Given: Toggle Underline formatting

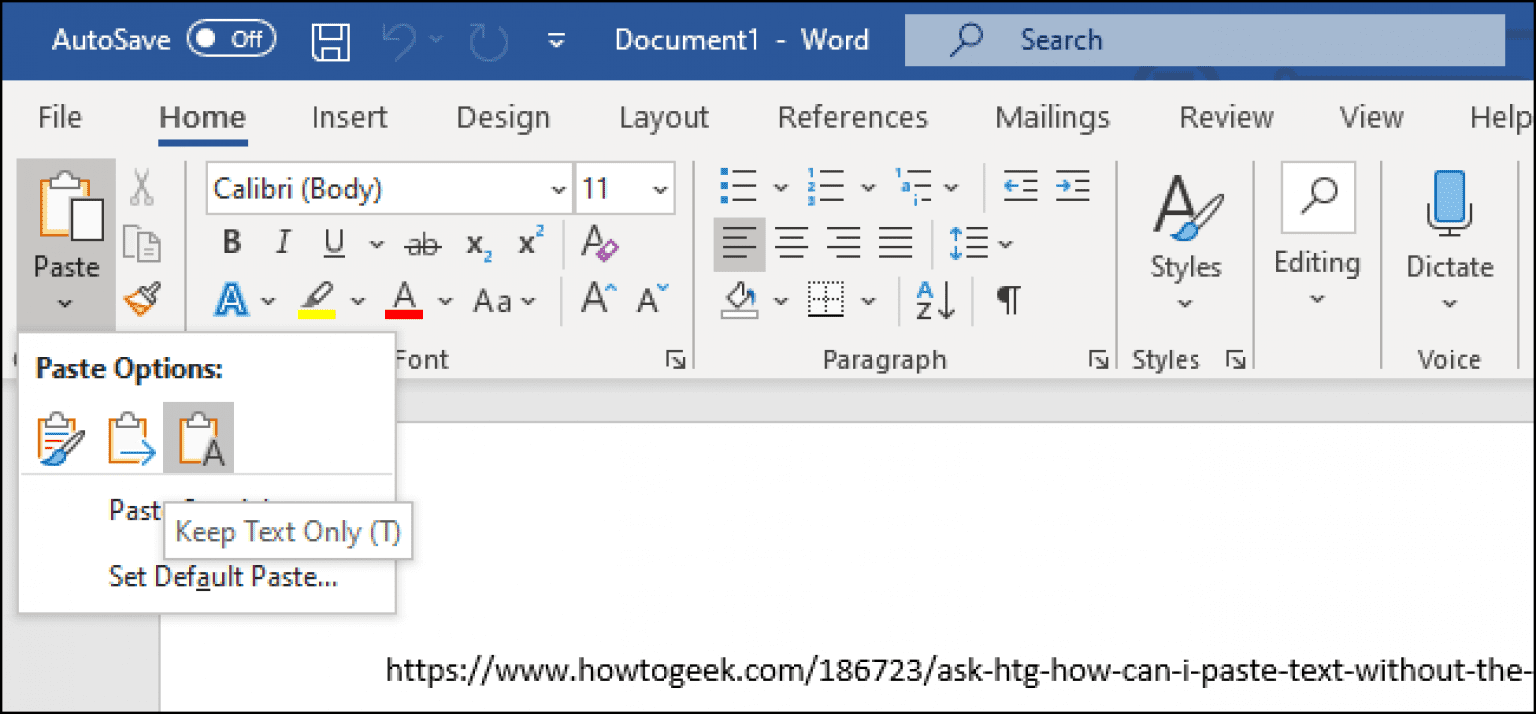Looking at the screenshot, I should (x=334, y=243).
